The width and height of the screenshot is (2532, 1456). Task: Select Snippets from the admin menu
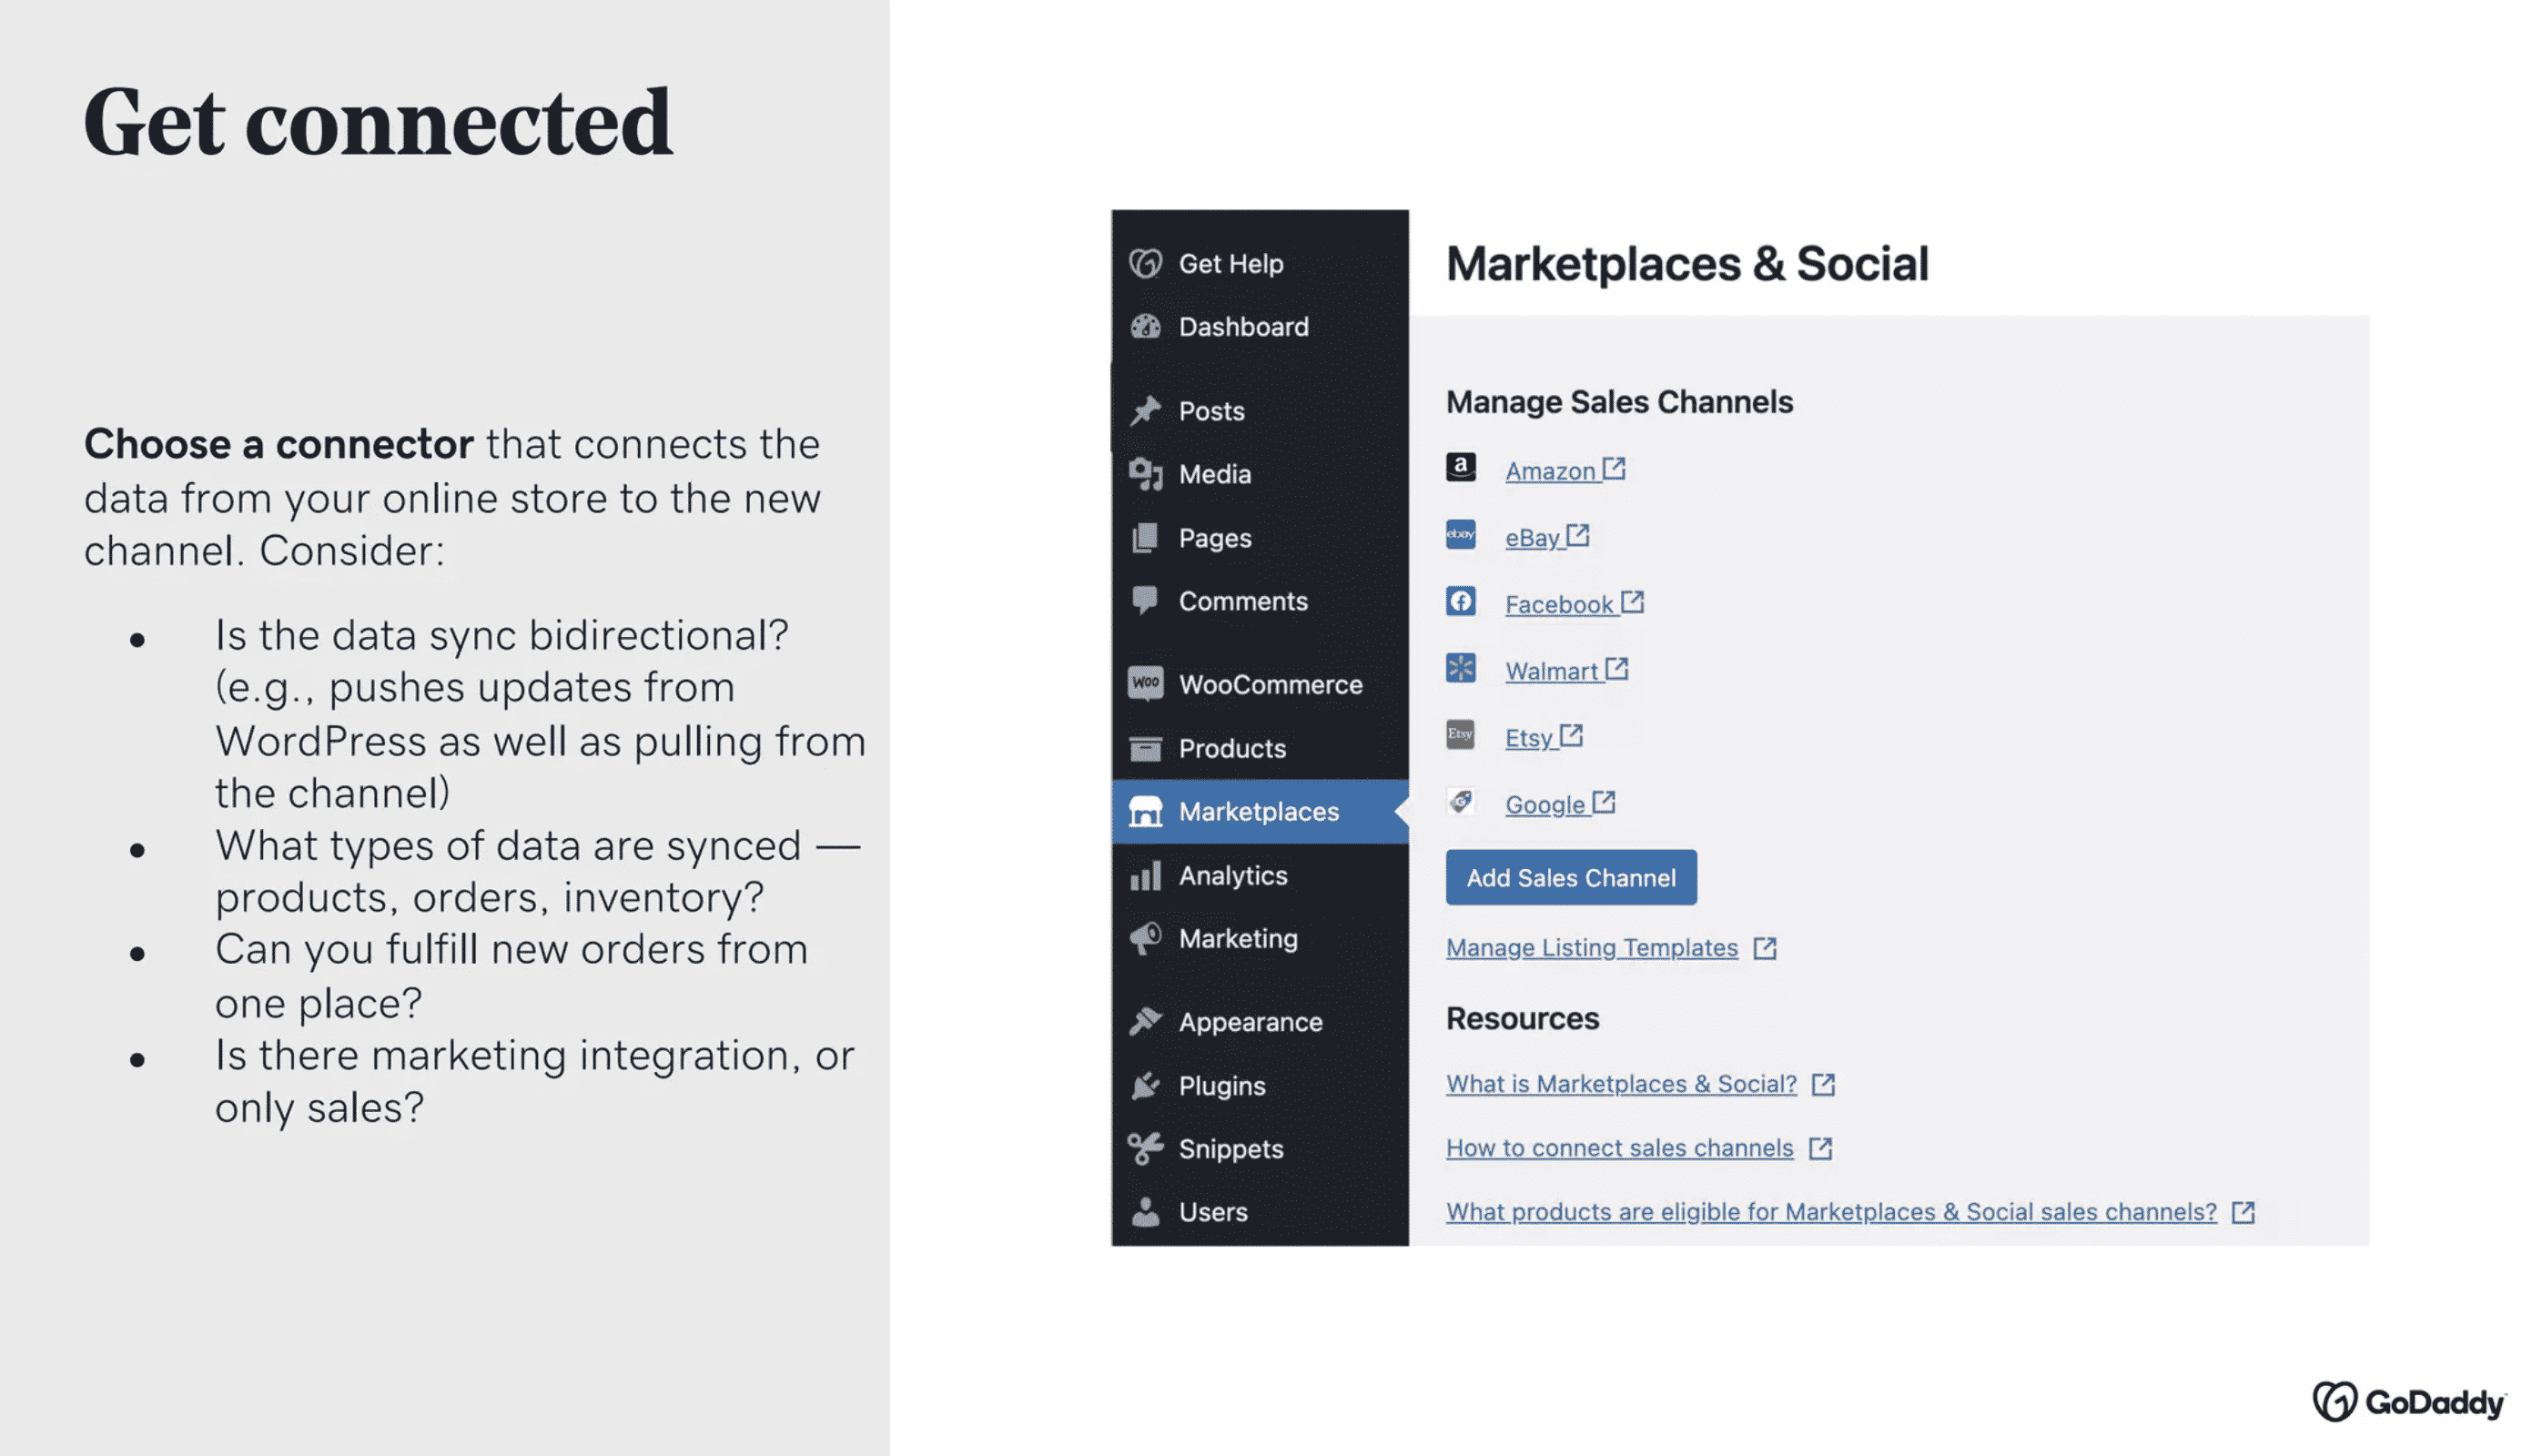1260,1149
